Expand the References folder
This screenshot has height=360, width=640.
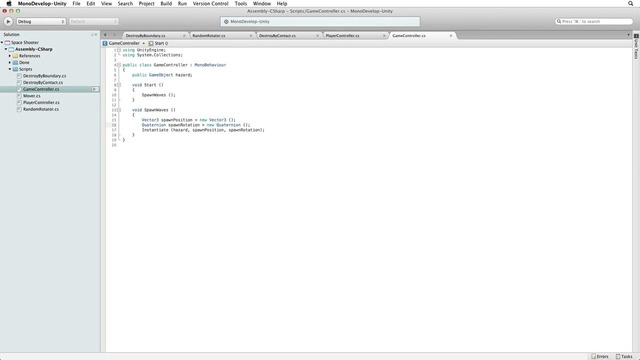click(x=10, y=56)
